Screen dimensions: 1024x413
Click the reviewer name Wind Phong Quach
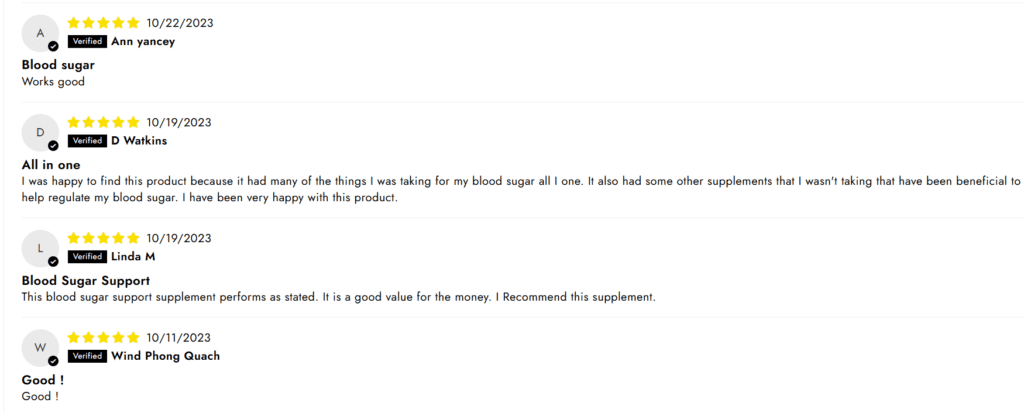pyautogui.click(x=165, y=356)
